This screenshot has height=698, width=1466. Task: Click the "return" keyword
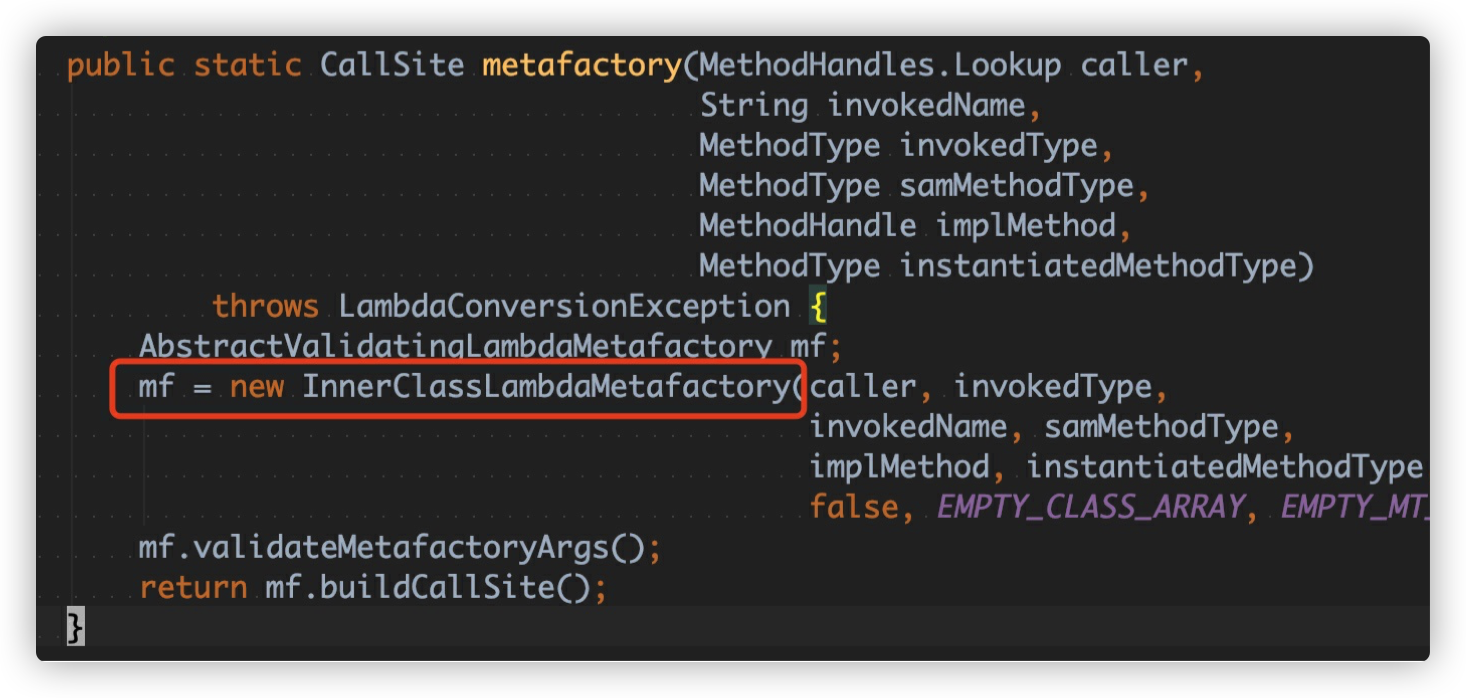193,587
